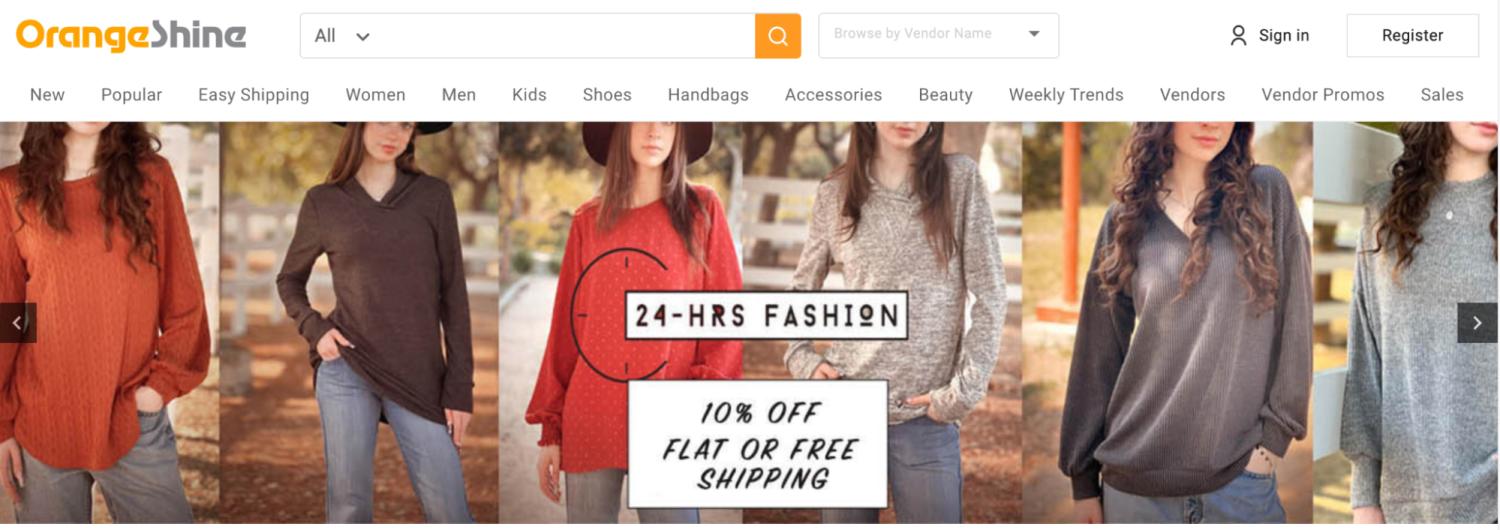Click the Register button
This screenshot has width=1500, height=530.
tap(1412, 36)
